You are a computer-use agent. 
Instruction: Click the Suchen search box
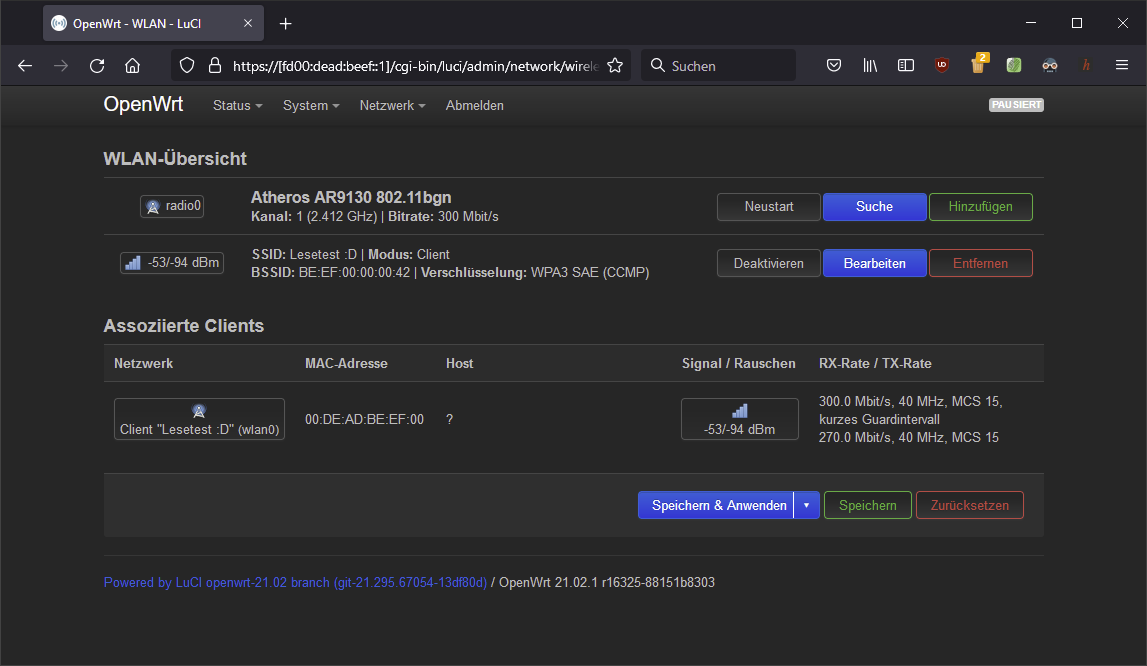point(718,66)
